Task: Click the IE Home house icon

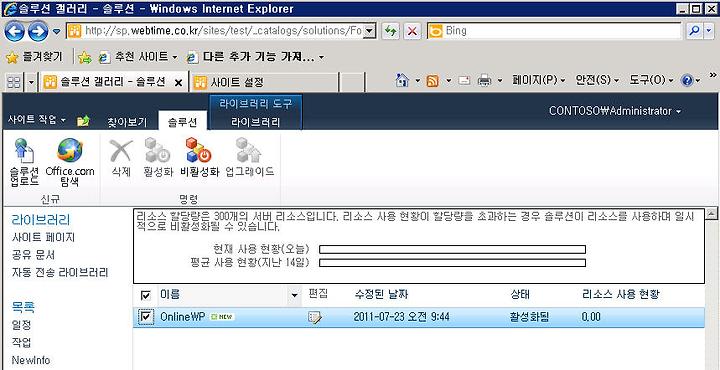Action: click(x=402, y=81)
